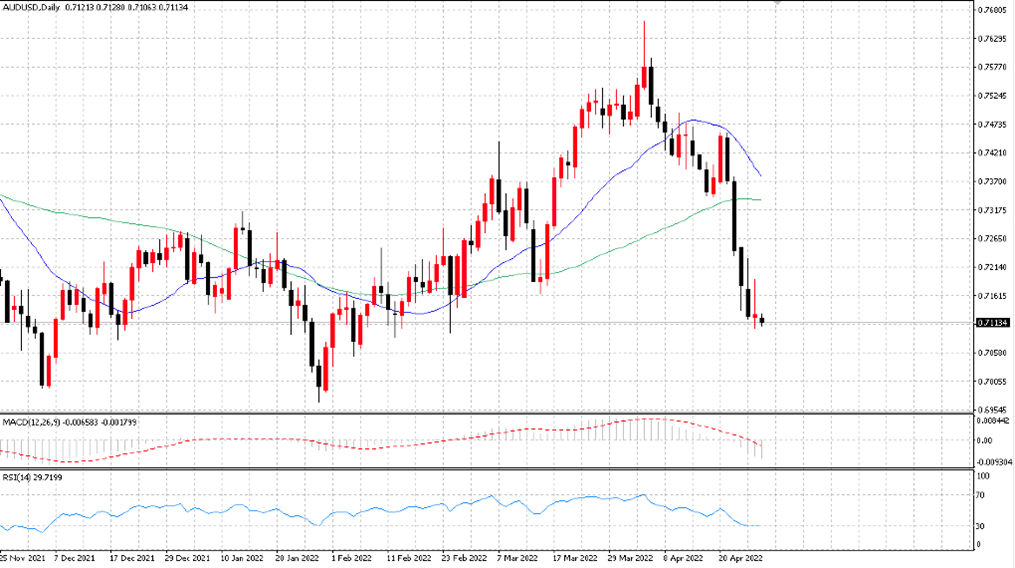Select the blue moving average line peak

coord(693,120)
